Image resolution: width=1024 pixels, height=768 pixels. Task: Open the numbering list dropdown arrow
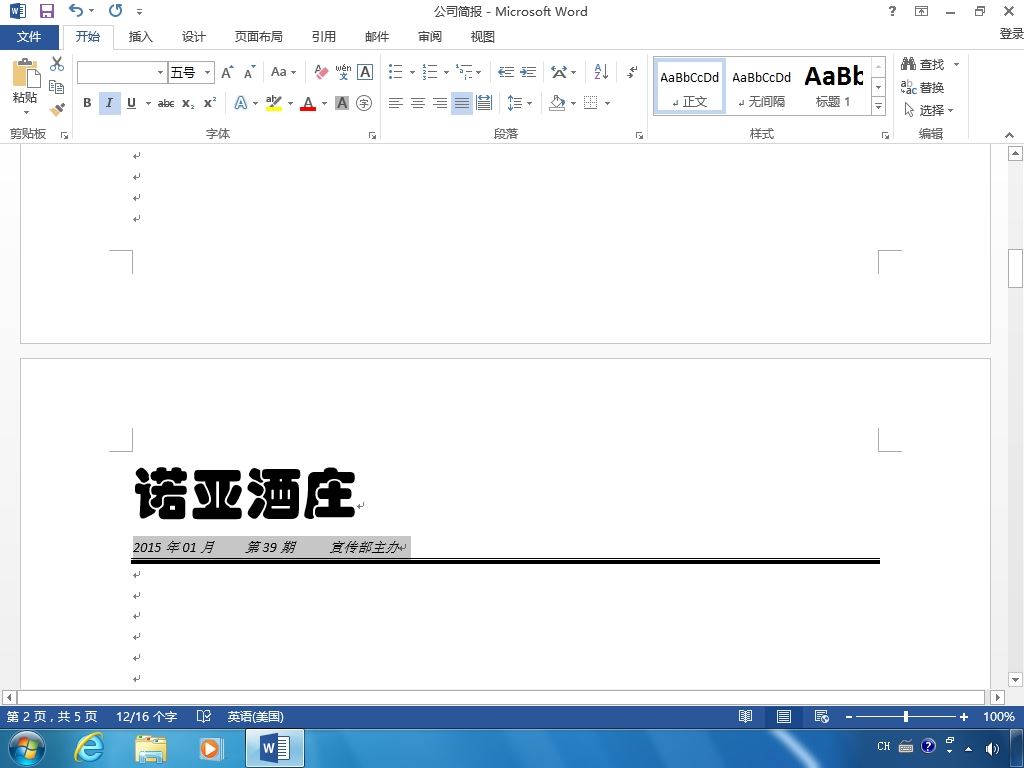tap(446, 72)
